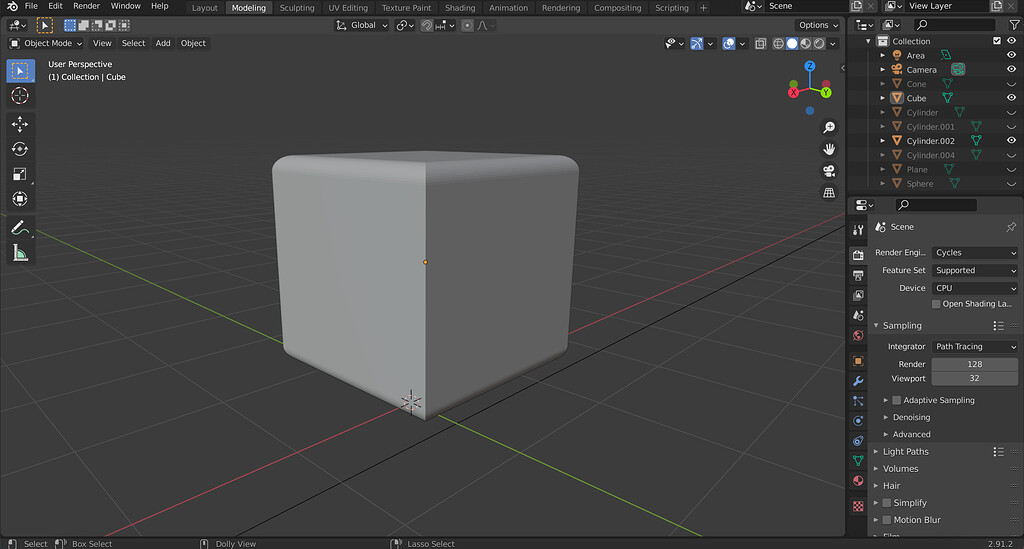Open Feature Set Supported dropdown
This screenshot has height=549, width=1024.
coord(974,270)
